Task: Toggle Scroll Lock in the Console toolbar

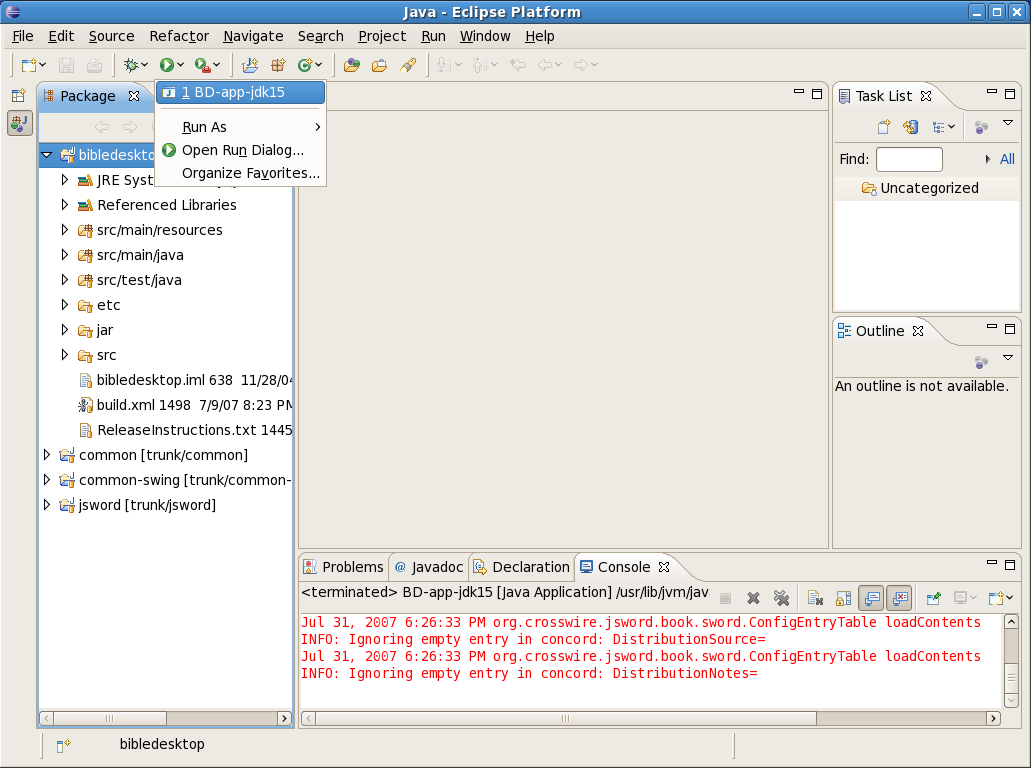Action: click(843, 598)
